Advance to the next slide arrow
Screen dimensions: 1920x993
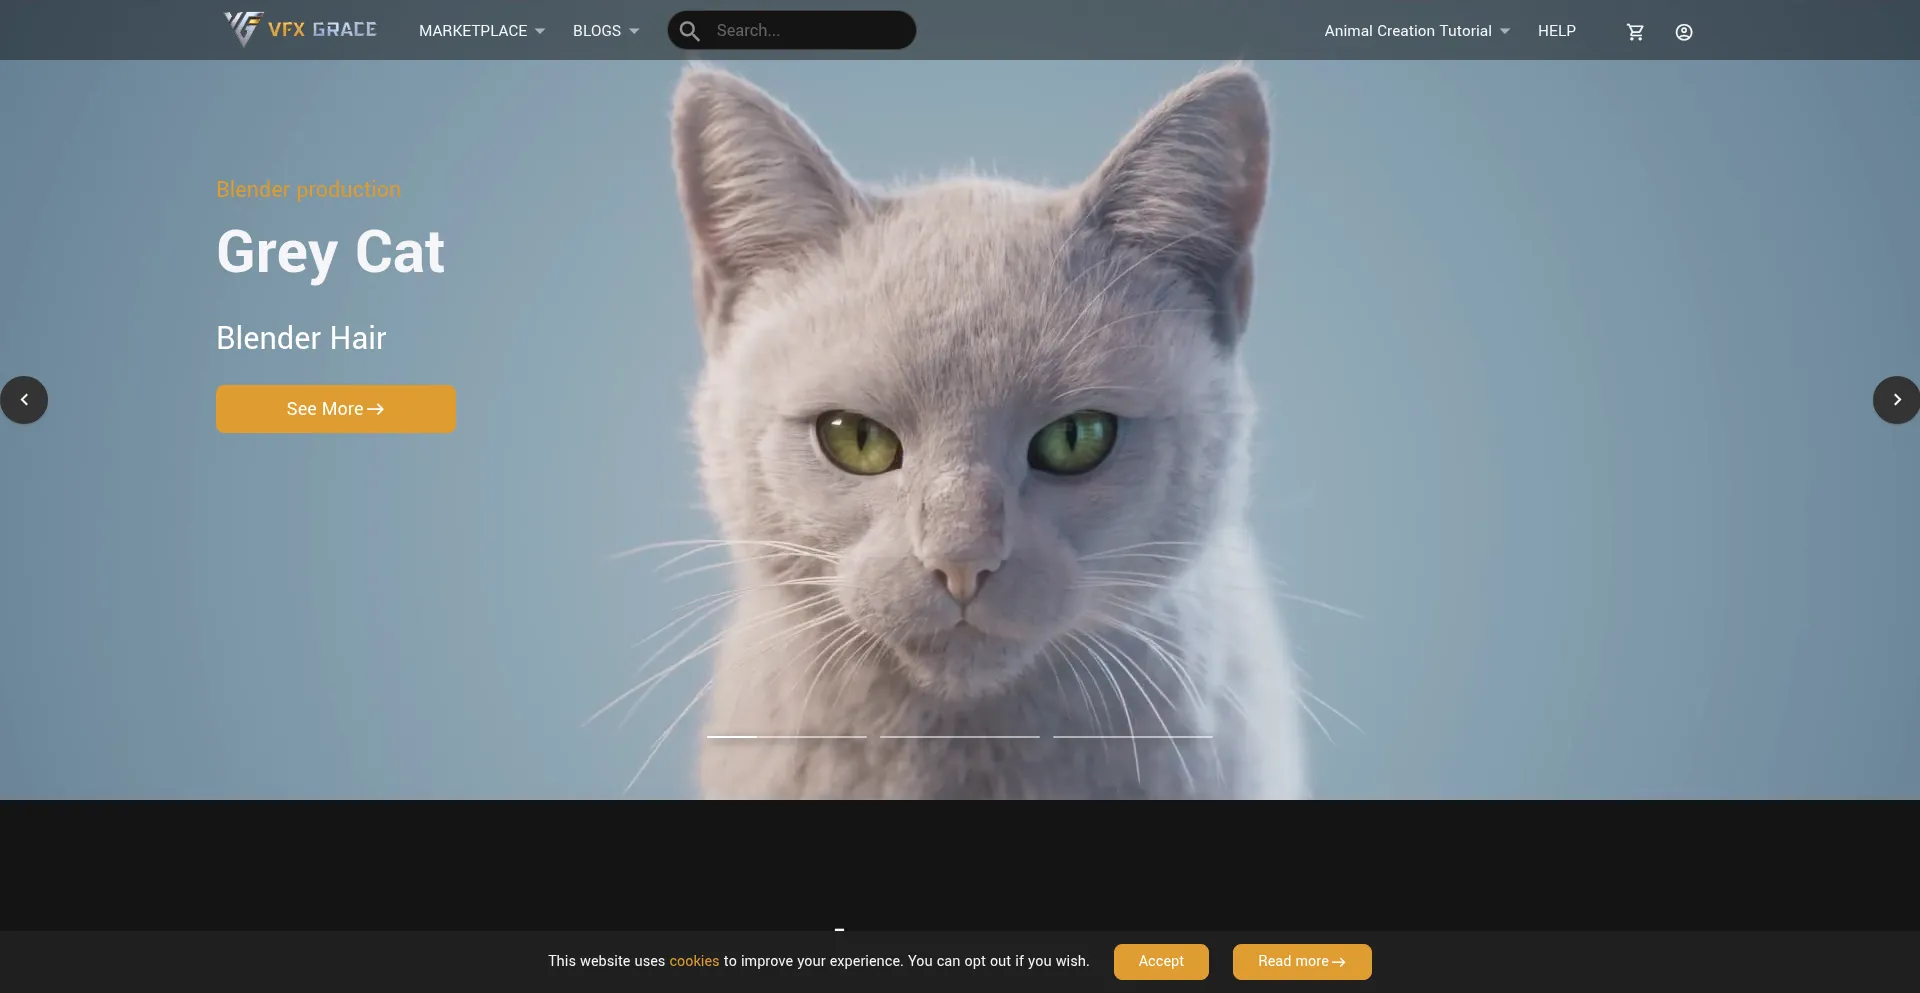coord(1896,400)
